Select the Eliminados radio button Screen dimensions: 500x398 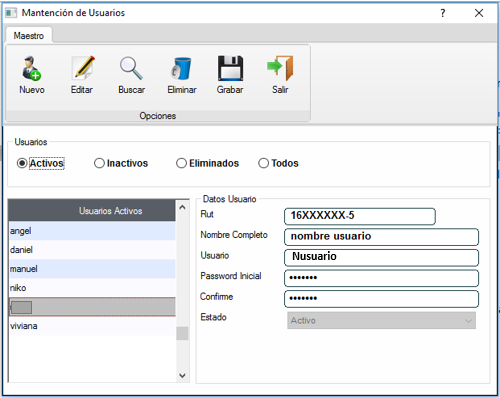(x=181, y=163)
